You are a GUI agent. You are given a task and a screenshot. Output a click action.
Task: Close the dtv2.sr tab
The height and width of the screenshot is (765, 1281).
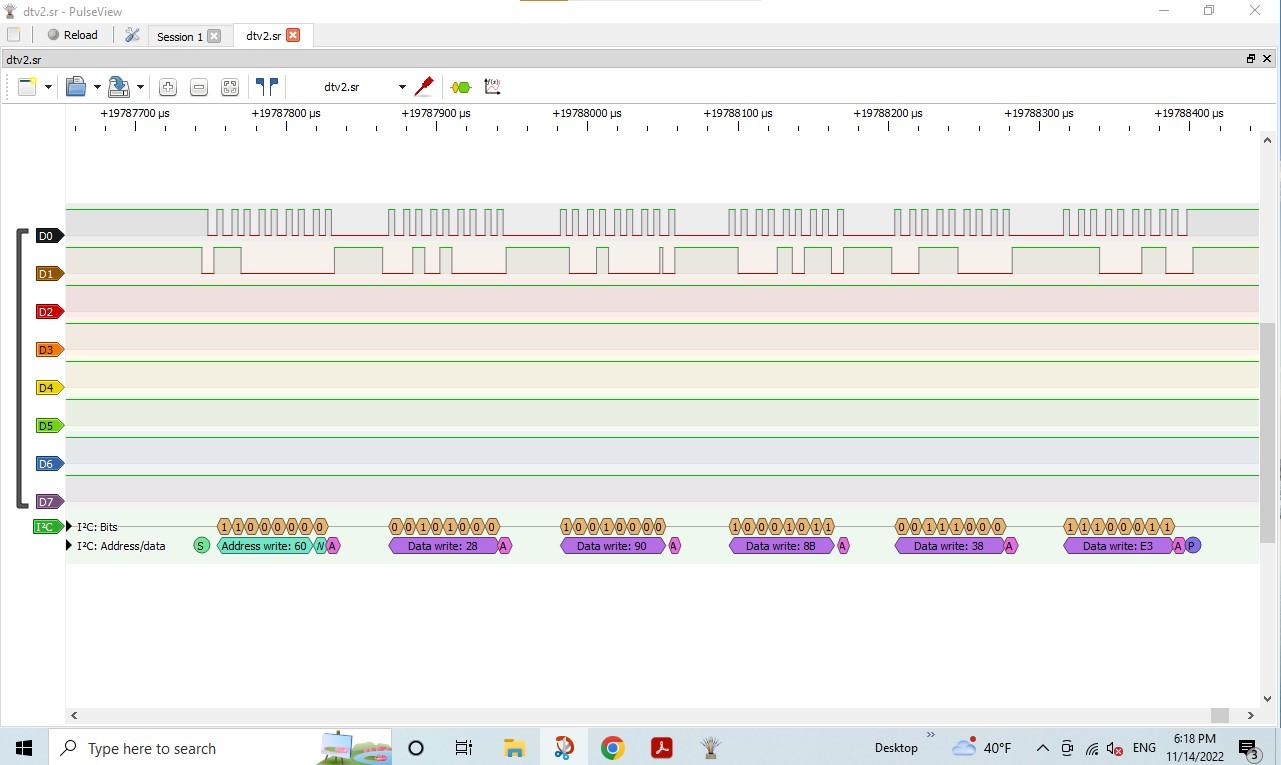(293, 35)
